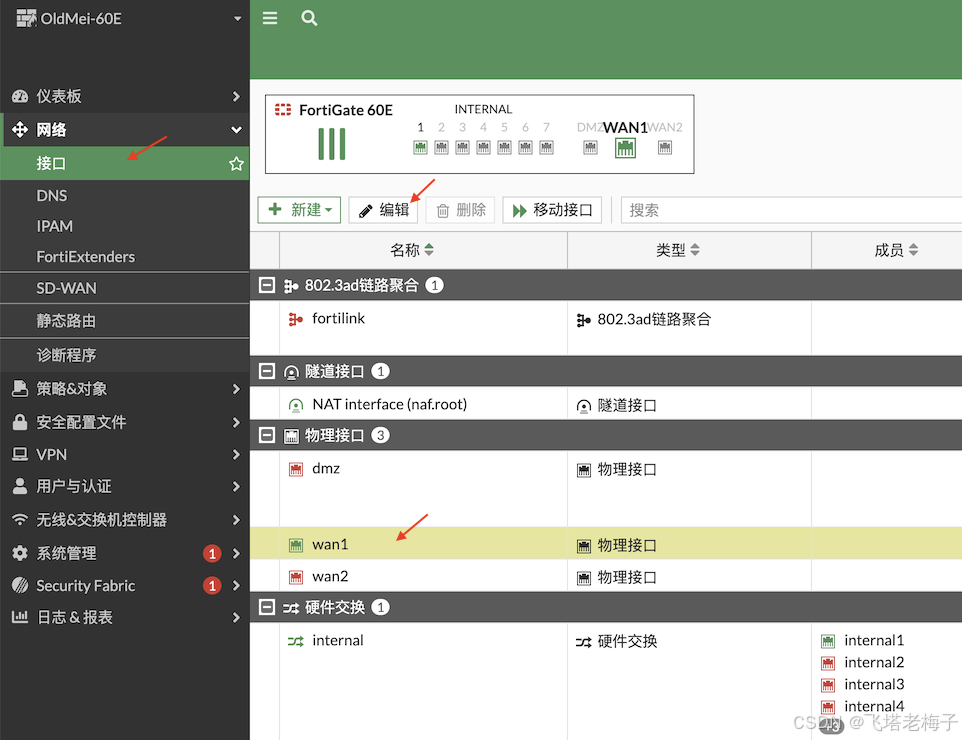Click the 编辑 button
Screen dimensions: 962x740
click(383, 210)
